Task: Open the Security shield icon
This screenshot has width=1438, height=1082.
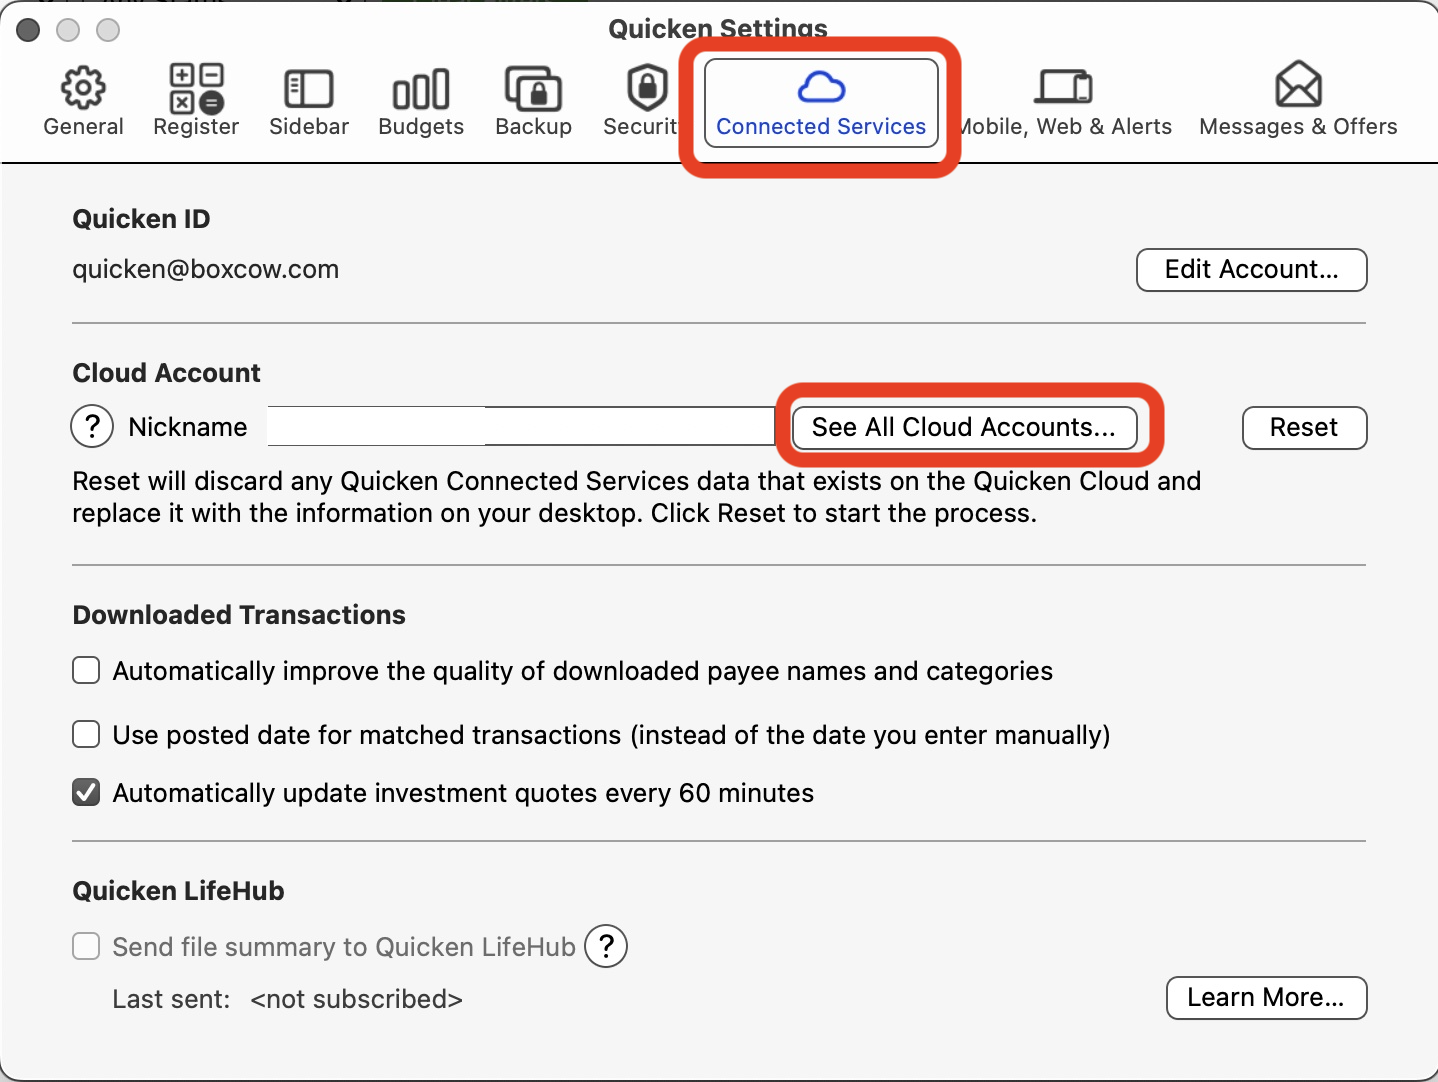Action: tap(647, 88)
